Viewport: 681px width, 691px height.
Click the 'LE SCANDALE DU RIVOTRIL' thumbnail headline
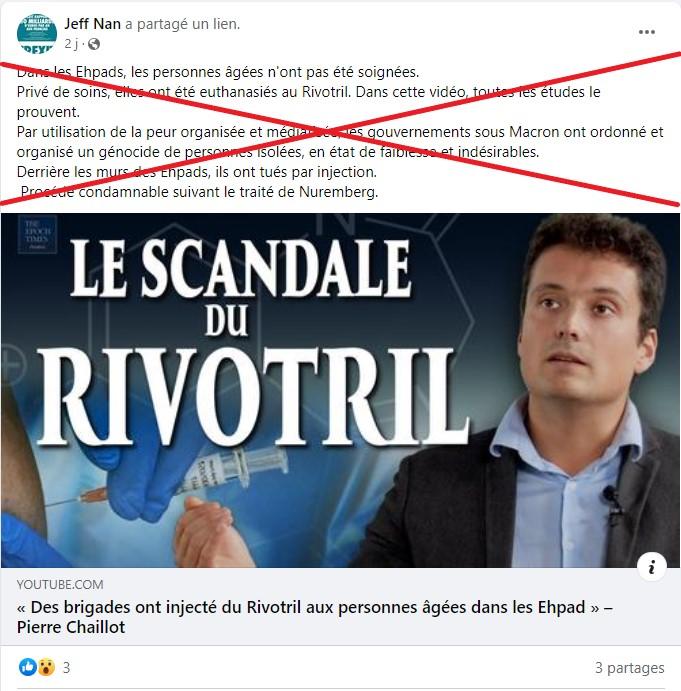pyautogui.click(x=251, y=342)
